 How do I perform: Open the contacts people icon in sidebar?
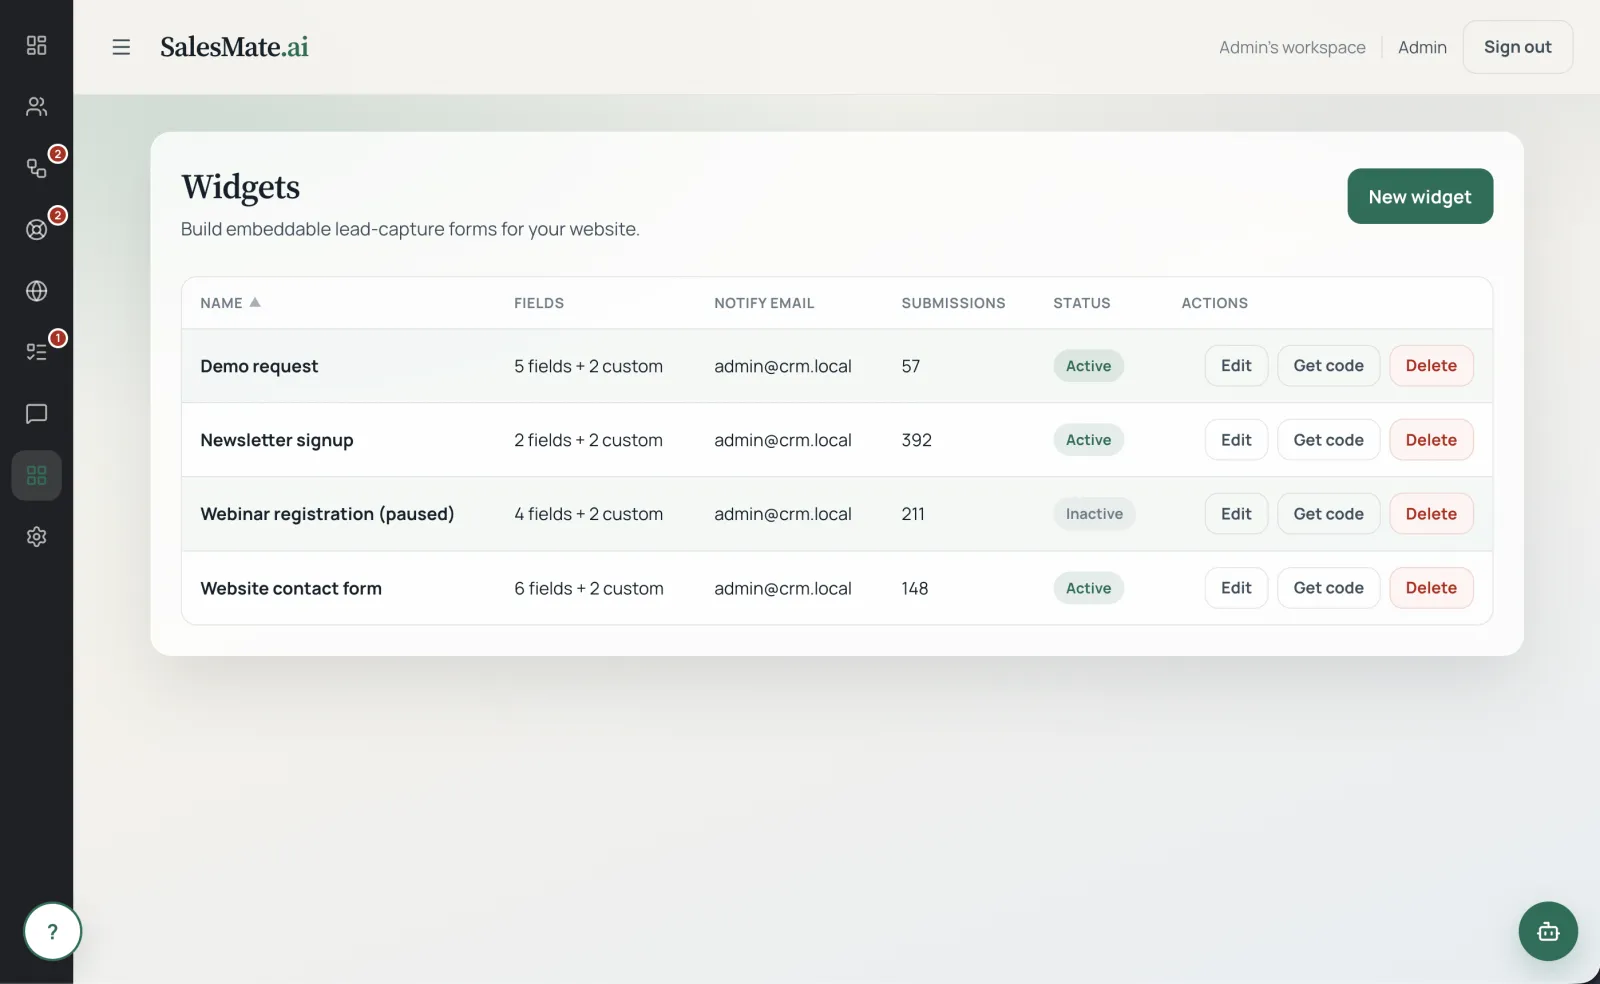tap(36, 106)
